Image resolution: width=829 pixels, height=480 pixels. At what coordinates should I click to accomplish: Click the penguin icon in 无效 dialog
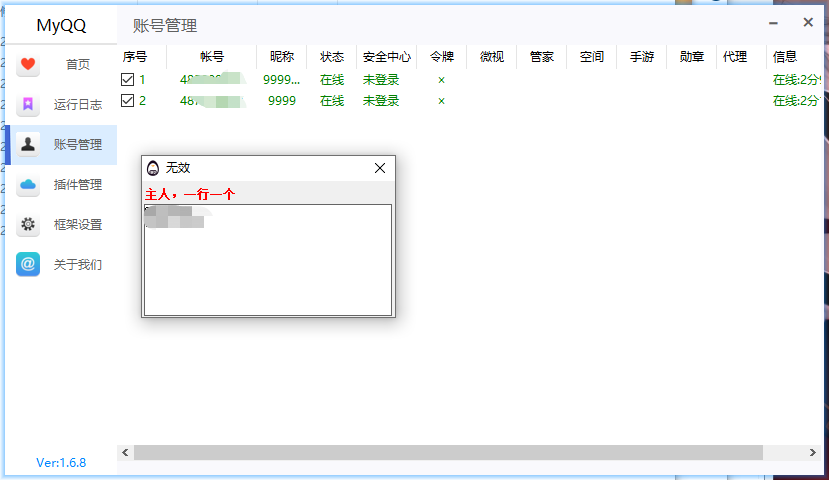click(153, 168)
